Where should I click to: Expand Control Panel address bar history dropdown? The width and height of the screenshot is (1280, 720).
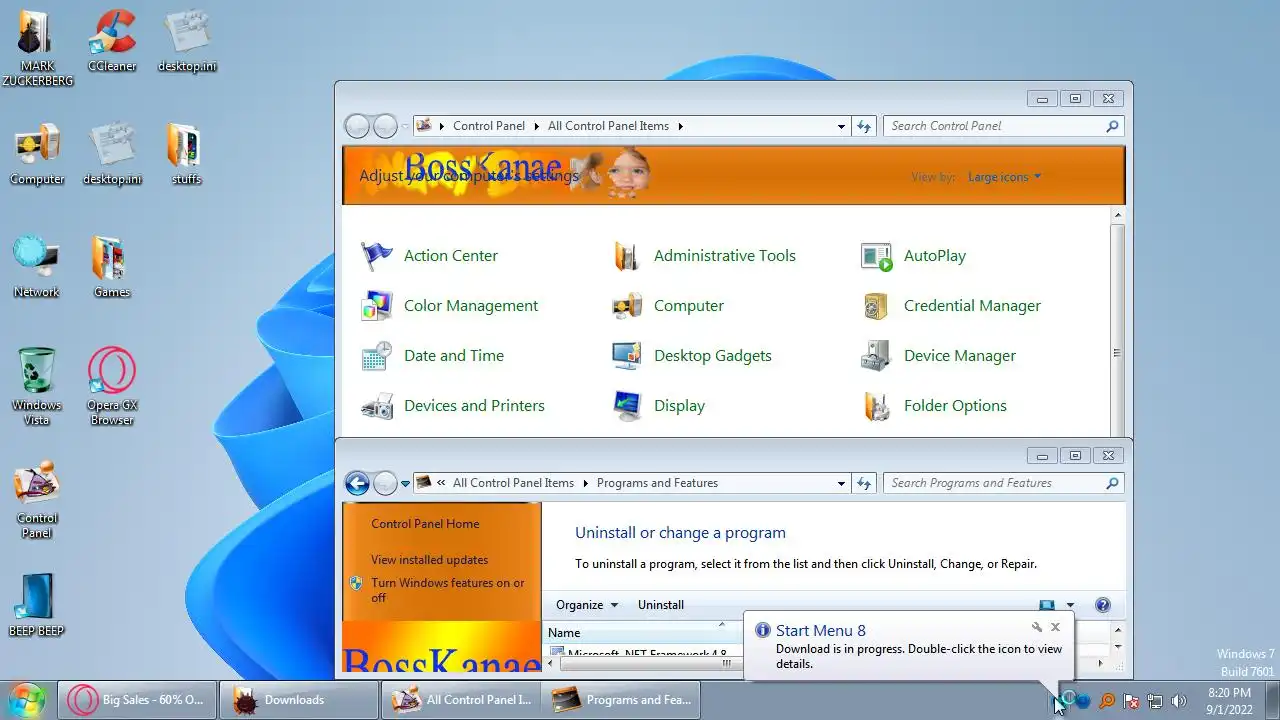point(841,126)
